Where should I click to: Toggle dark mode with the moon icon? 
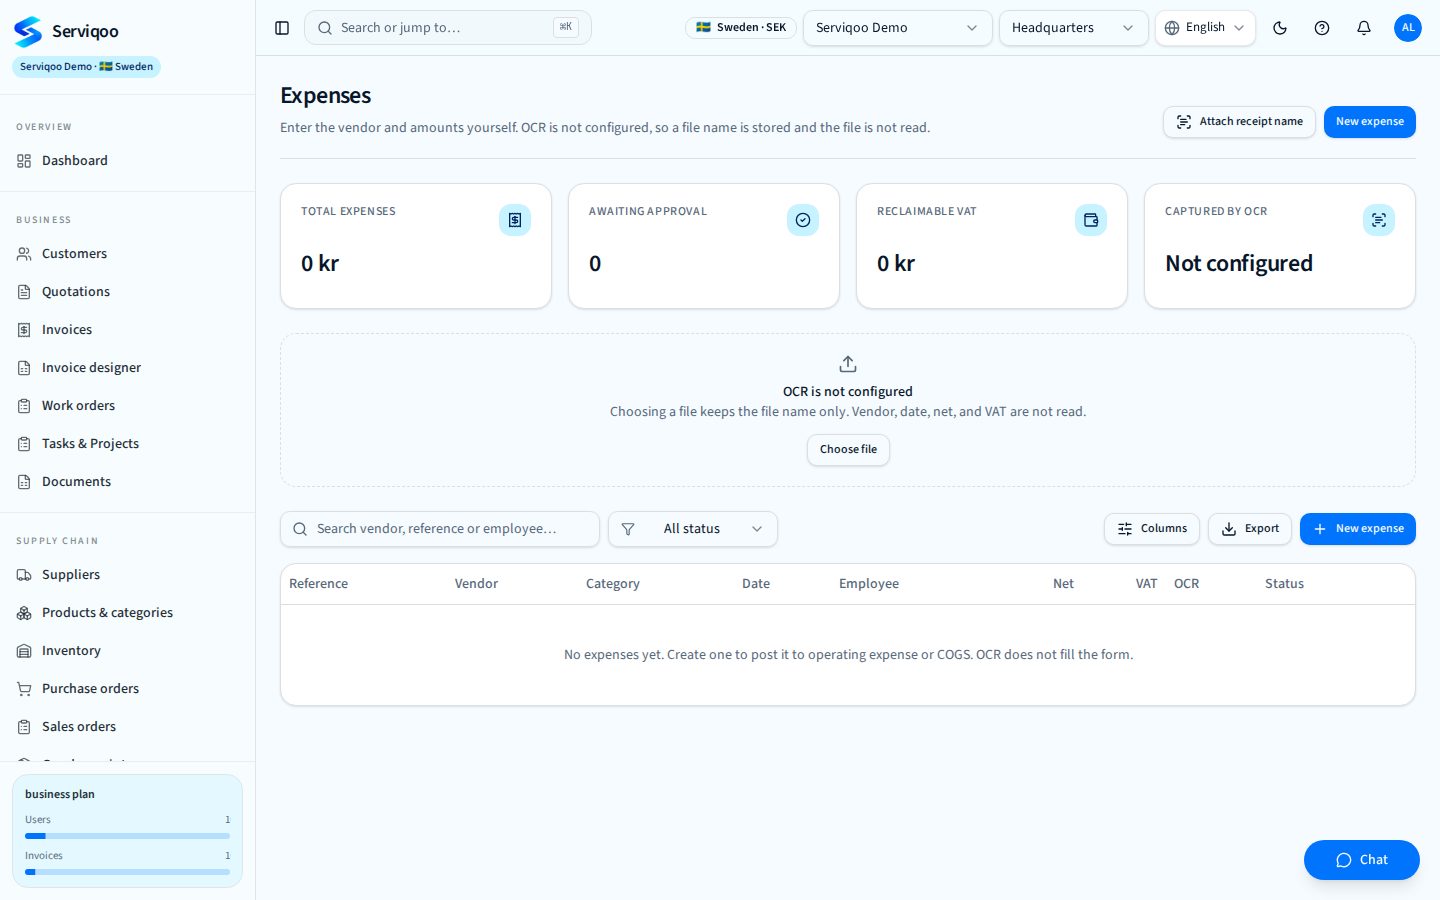click(x=1280, y=28)
